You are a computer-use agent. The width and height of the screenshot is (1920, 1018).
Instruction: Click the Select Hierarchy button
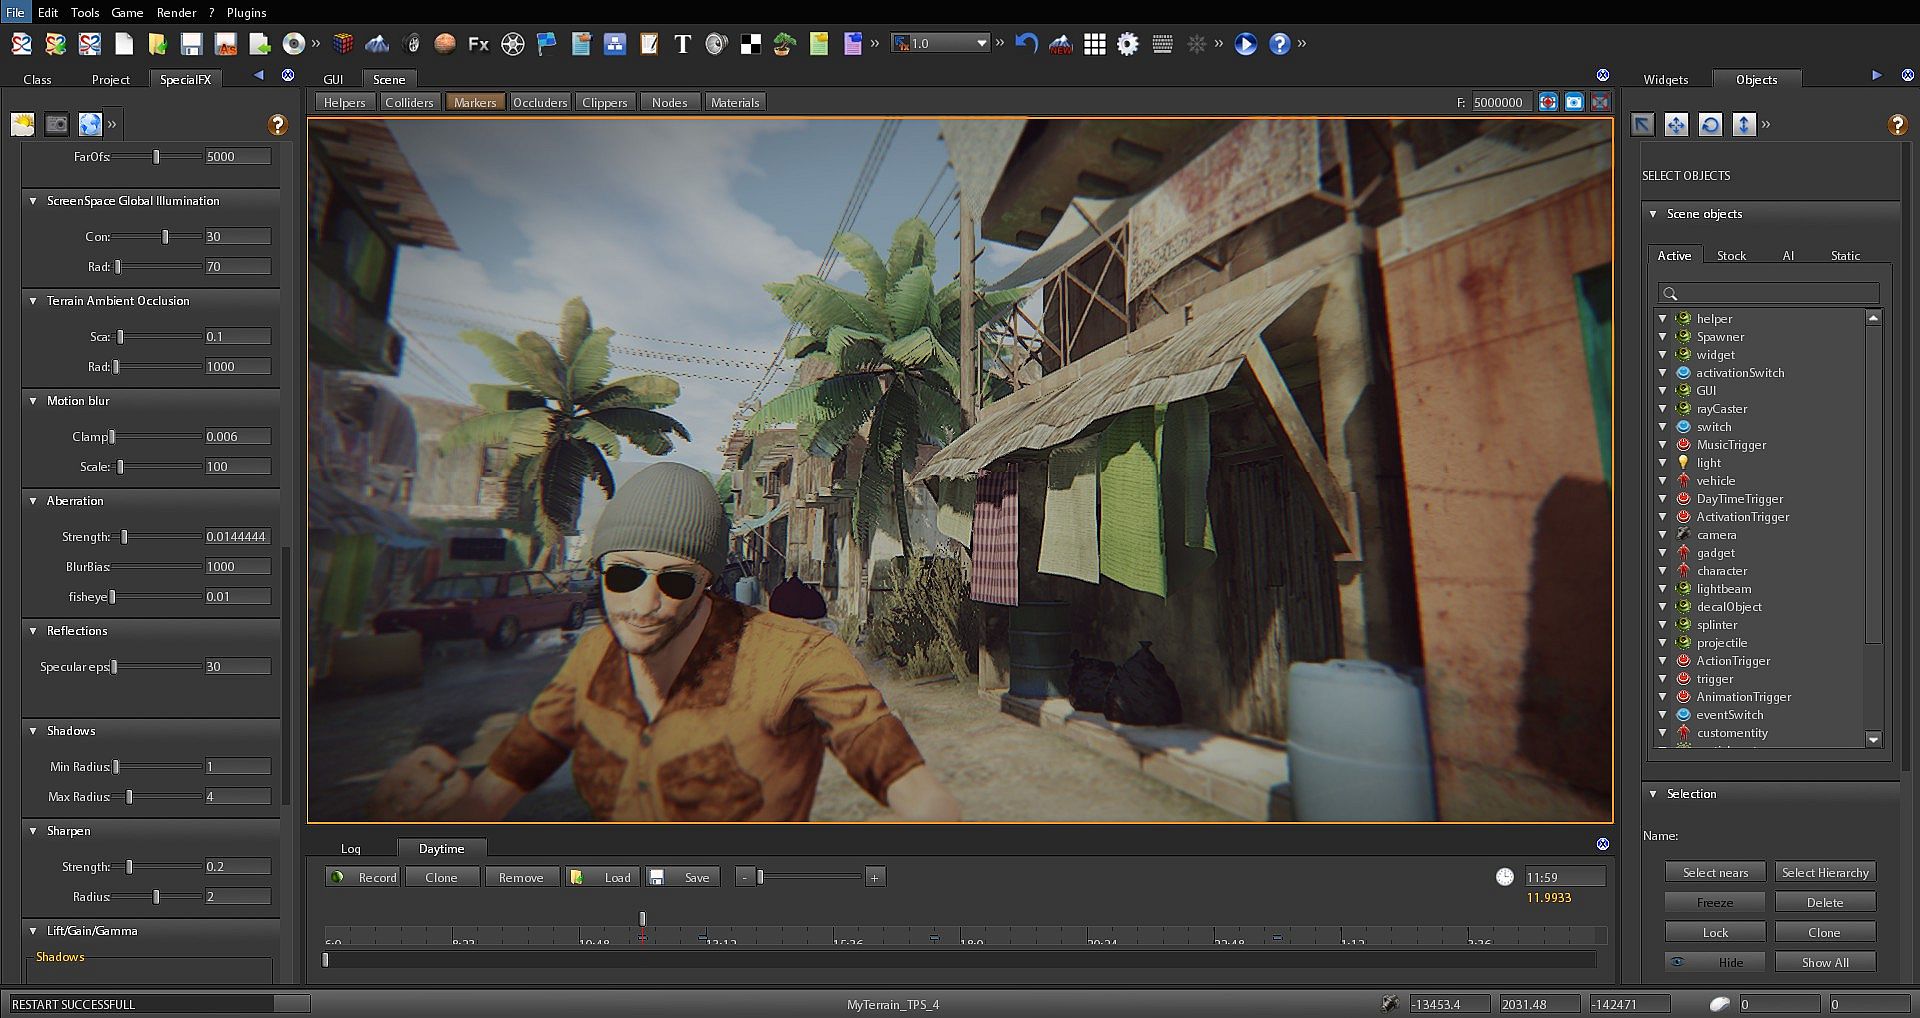(x=1824, y=873)
